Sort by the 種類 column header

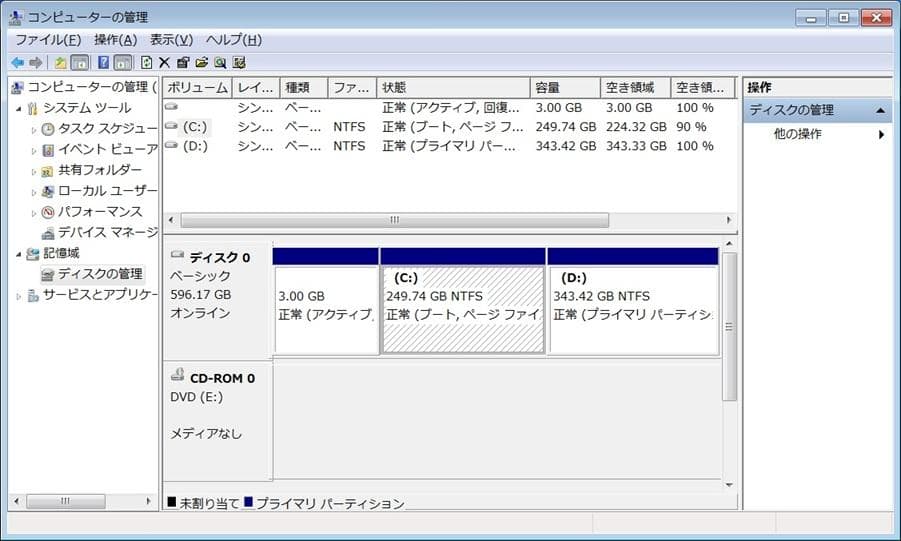tap(304, 87)
